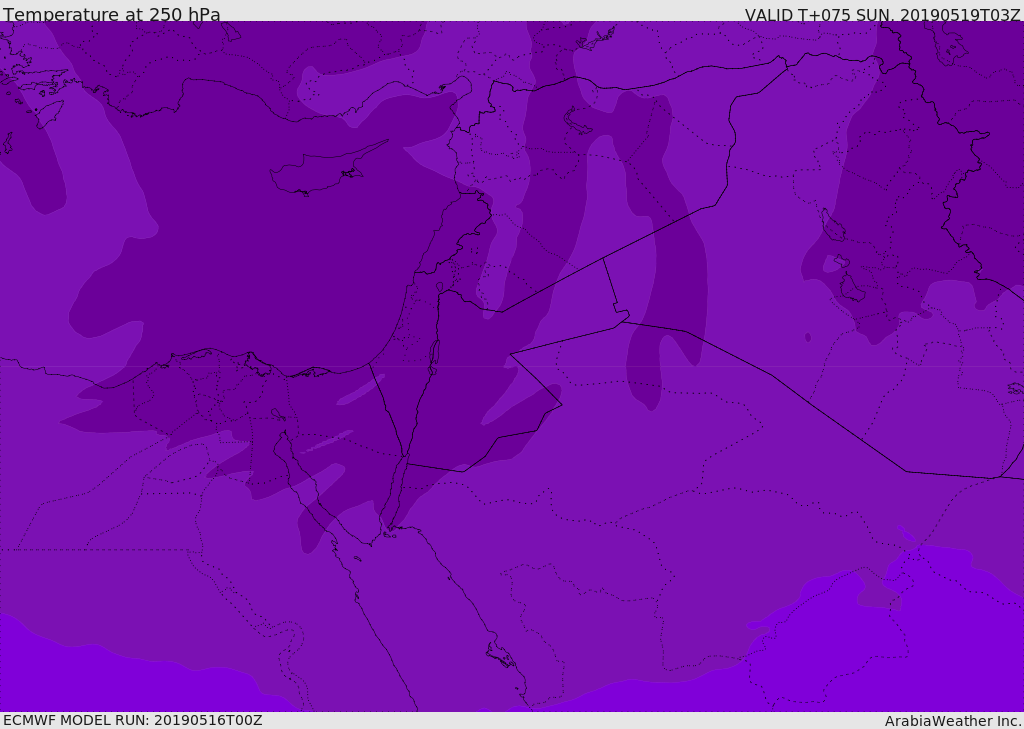
Task: Click the 'Temperature at 250 hPa' title
Action: pos(112,14)
